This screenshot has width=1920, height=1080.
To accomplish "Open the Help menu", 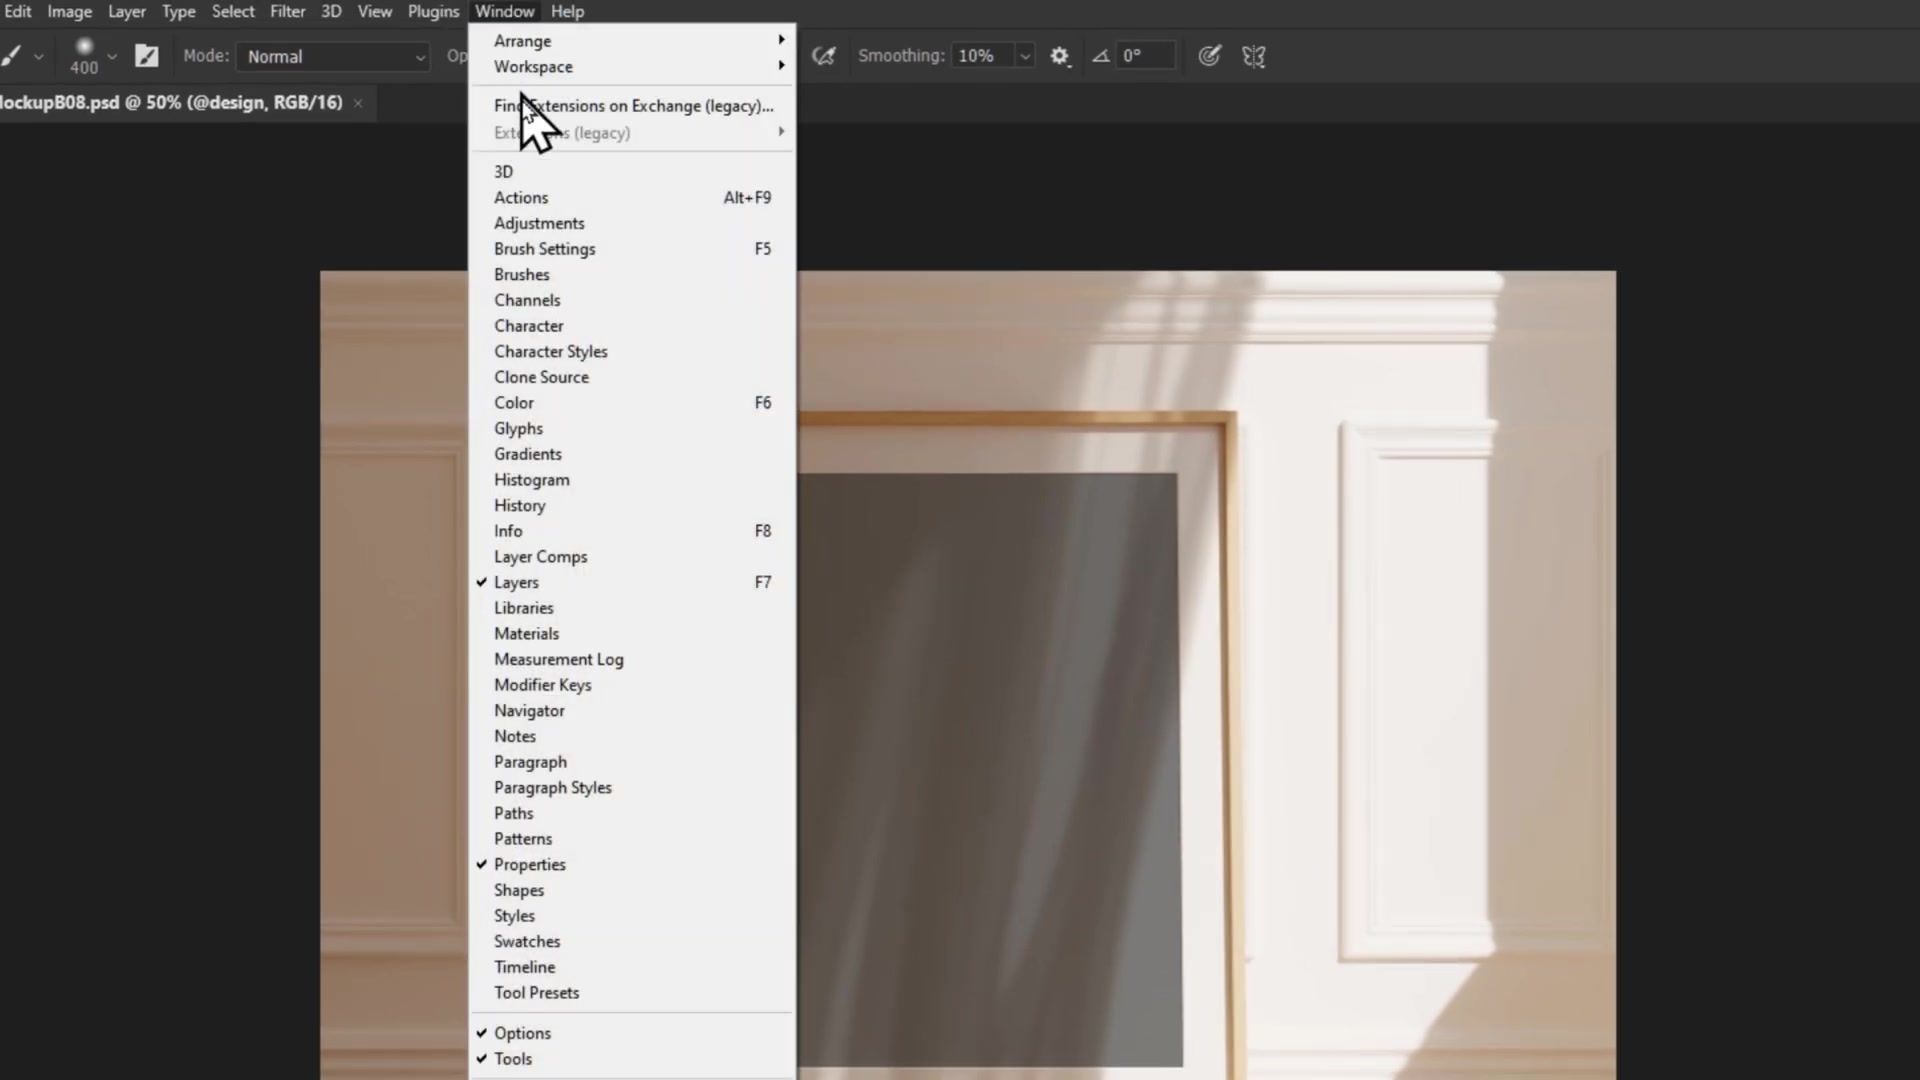I will pos(567,11).
